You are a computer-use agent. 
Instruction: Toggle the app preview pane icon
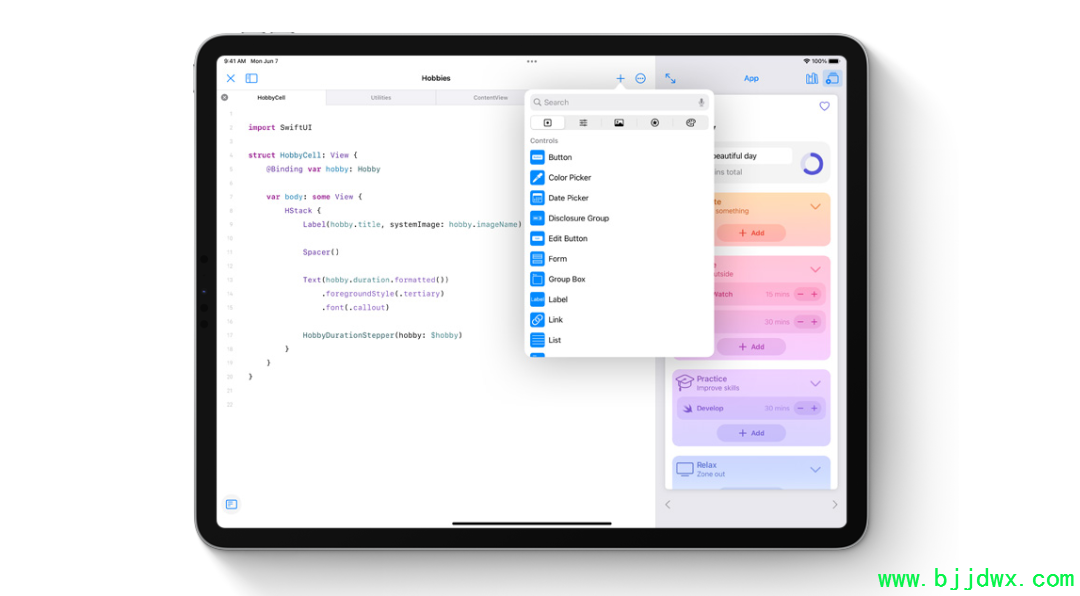[x=832, y=79]
